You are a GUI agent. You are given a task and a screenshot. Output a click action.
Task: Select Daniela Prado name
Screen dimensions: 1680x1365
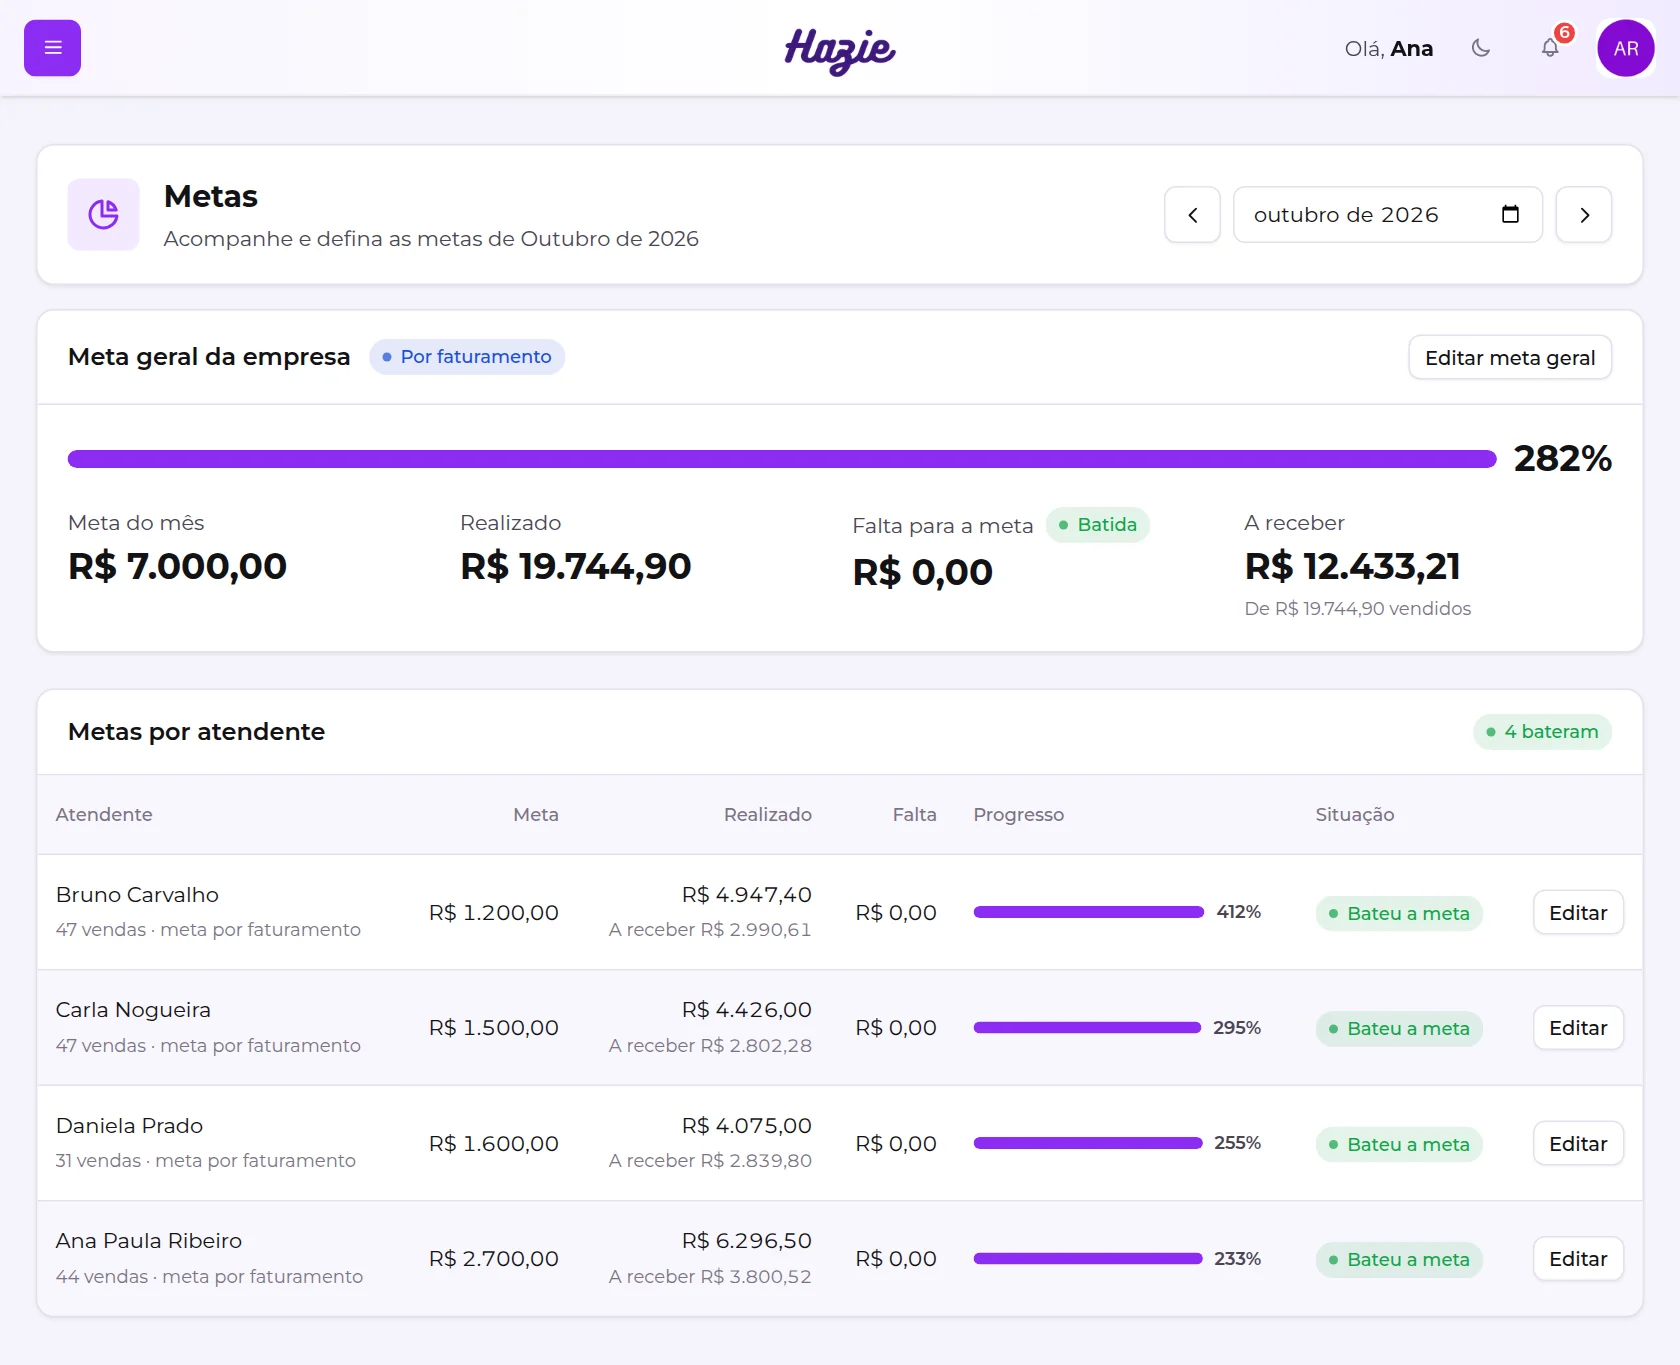click(129, 1126)
